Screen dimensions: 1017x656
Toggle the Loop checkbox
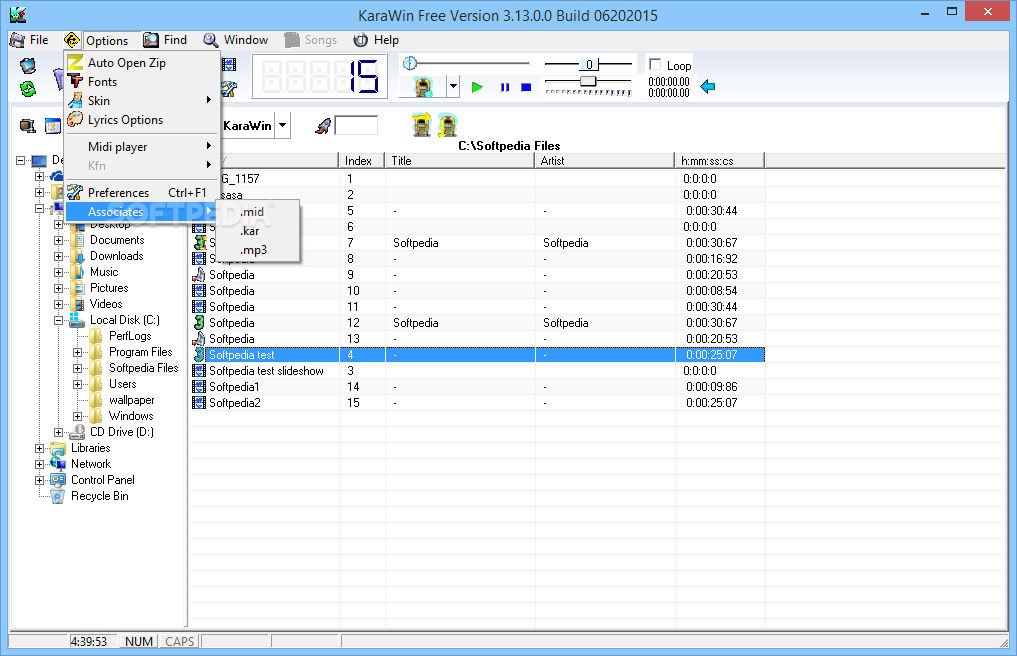[655, 64]
